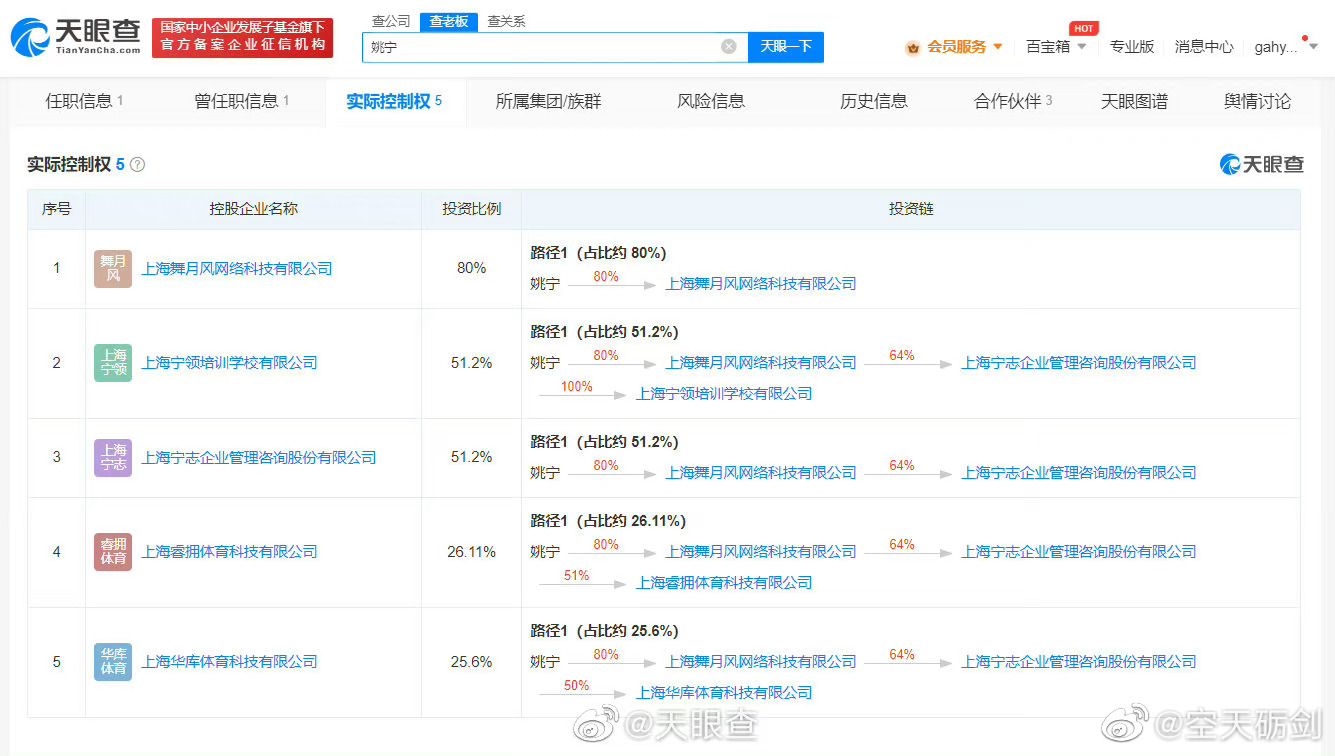1335x756 pixels.
Task: Click the 上海宁领 company logo
Action: (x=113, y=363)
